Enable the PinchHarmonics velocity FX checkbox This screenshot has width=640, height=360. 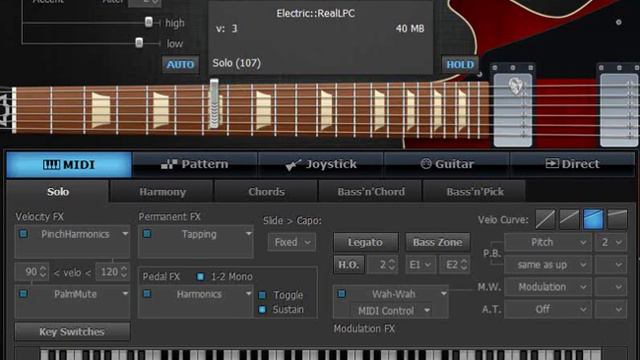(24, 234)
